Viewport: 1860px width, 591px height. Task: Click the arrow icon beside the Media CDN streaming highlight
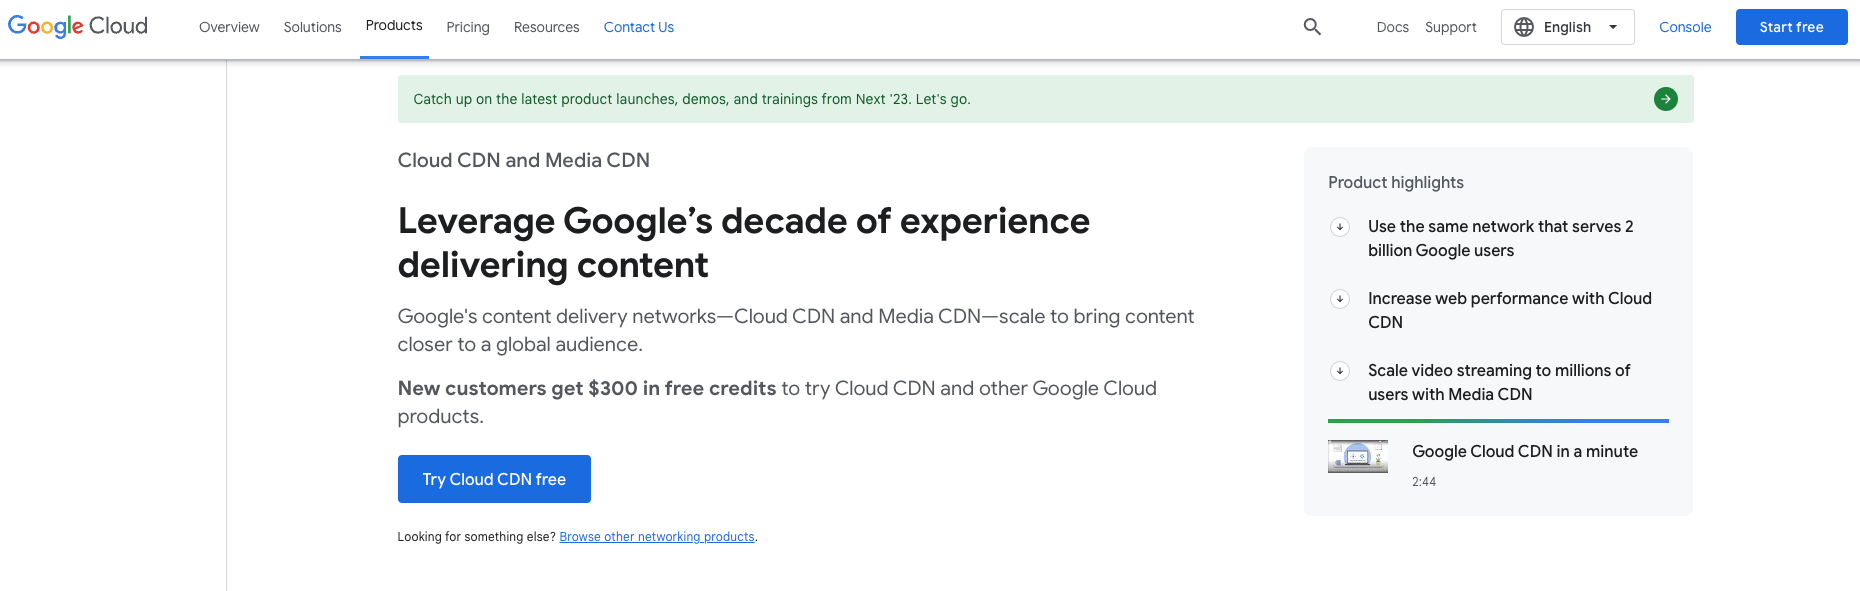(1340, 371)
